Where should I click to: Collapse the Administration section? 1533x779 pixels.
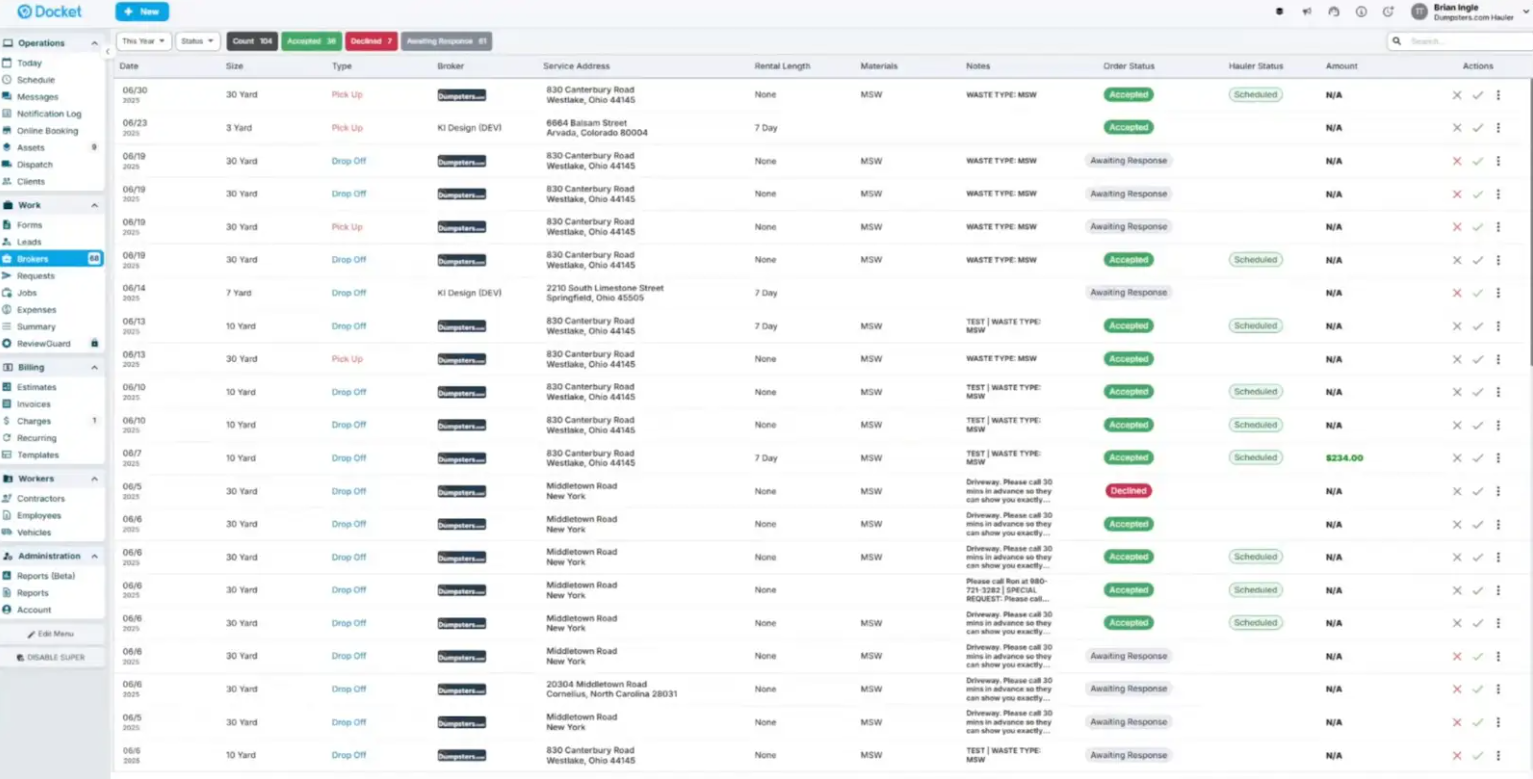tap(94, 556)
